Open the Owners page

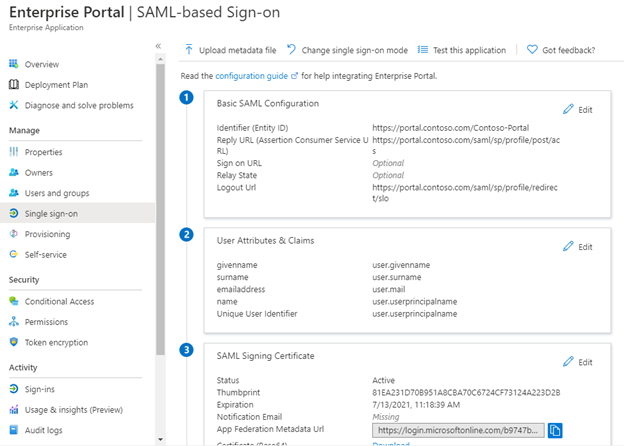point(39,173)
